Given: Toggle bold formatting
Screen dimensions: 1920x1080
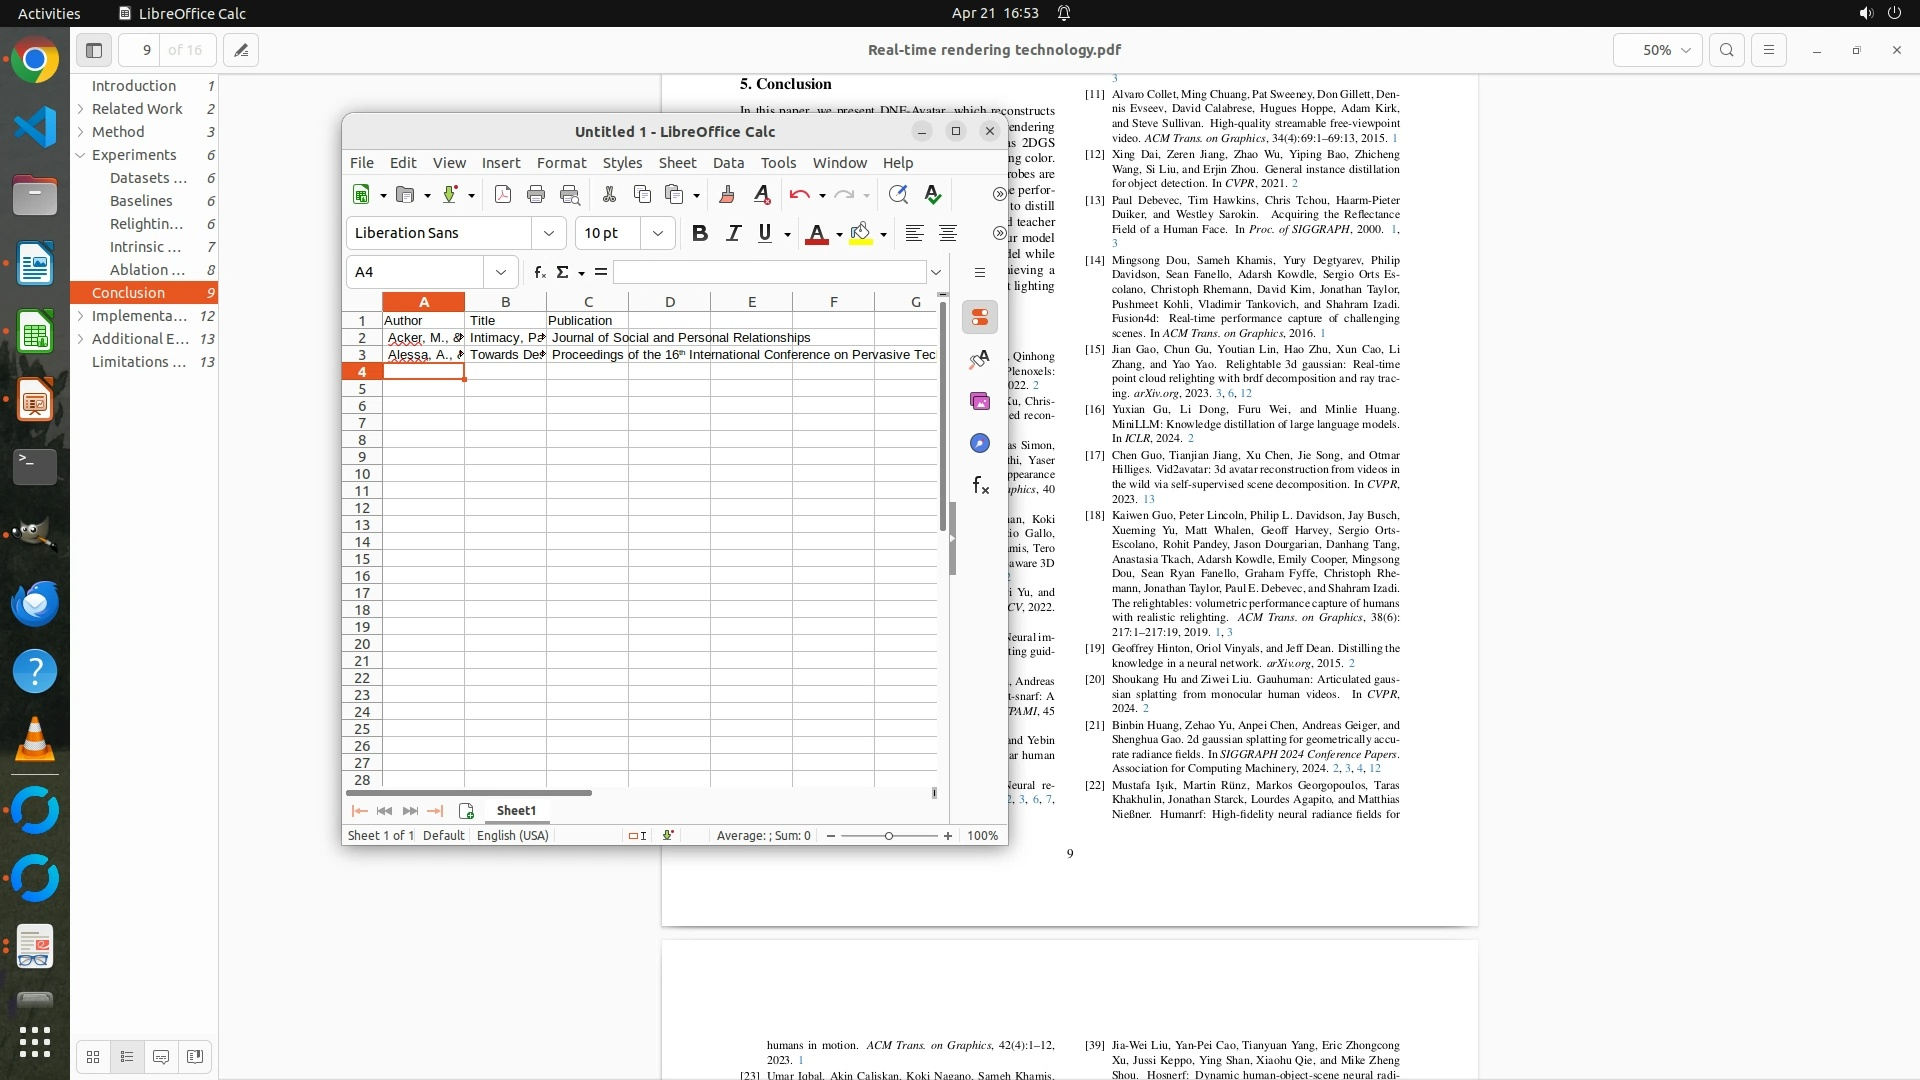Looking at the screenshot, I should coord(700,233).
